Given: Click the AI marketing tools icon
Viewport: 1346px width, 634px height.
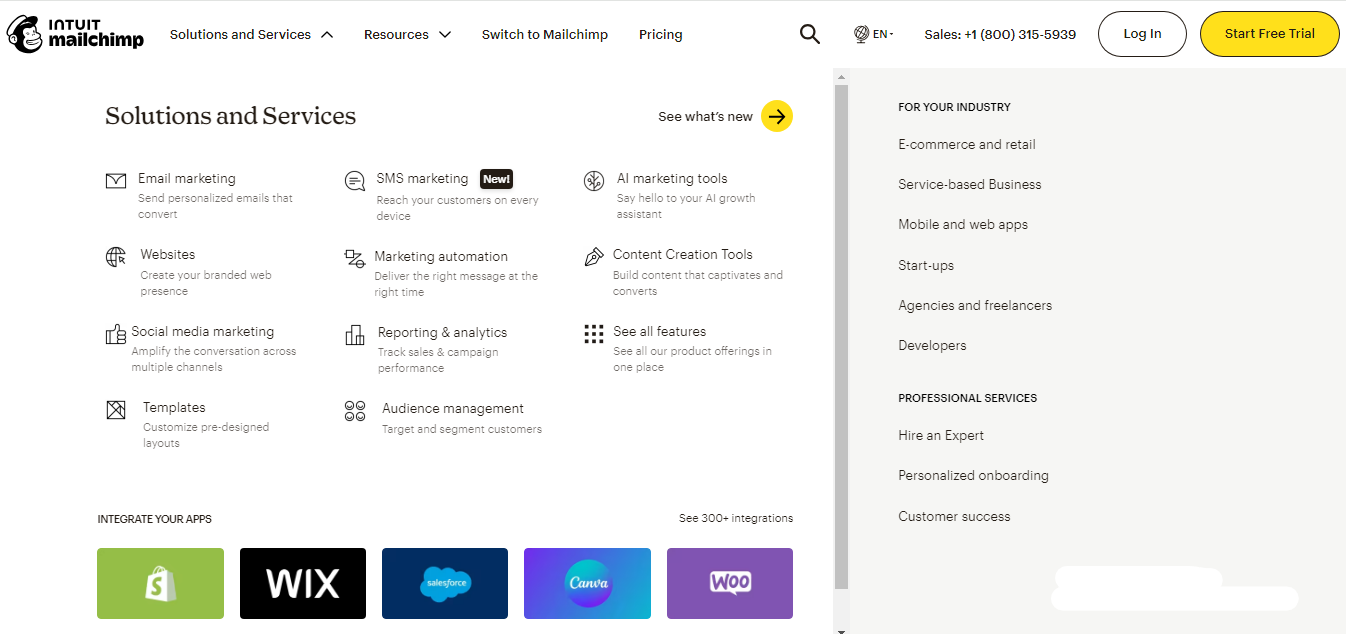Looking at the screenshot, I should (x=594, y=181).
